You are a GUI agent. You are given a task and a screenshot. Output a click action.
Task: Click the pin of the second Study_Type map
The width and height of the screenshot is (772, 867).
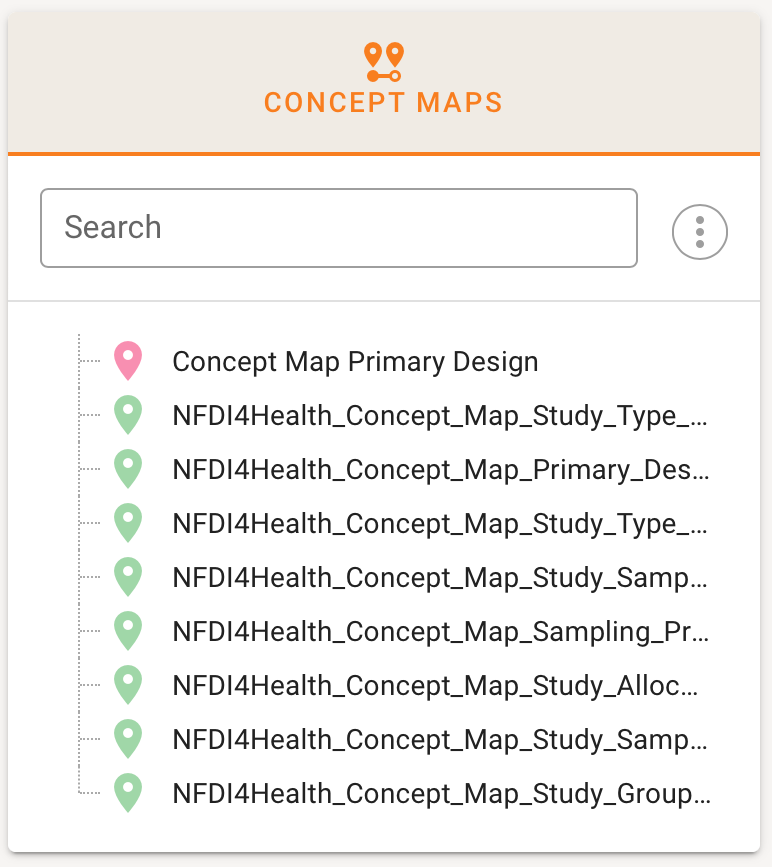click(x=128, y=523)
